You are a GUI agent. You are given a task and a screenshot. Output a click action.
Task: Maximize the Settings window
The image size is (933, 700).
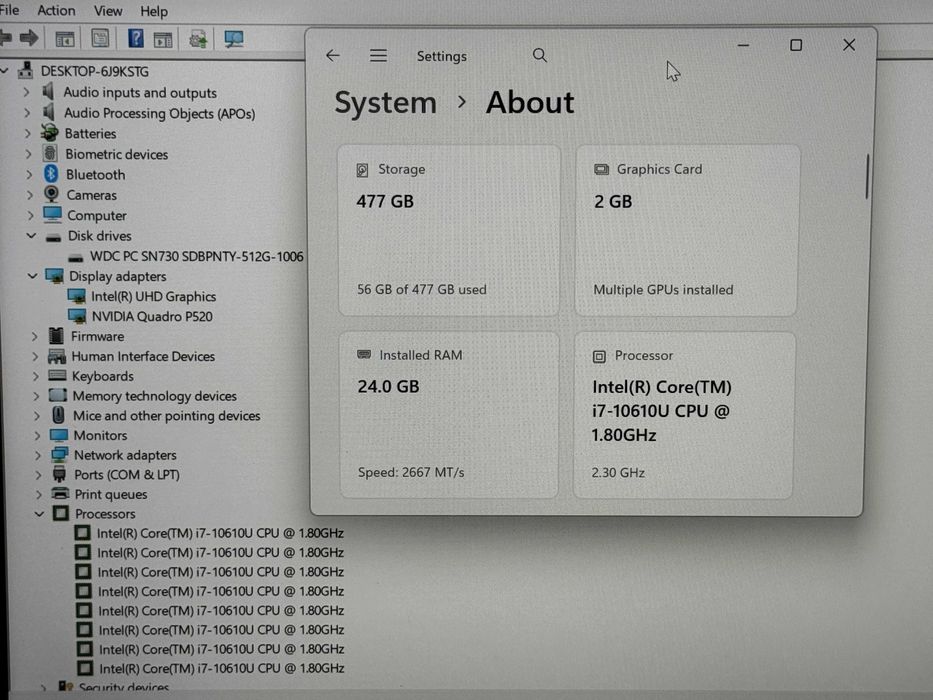[796, 45]
